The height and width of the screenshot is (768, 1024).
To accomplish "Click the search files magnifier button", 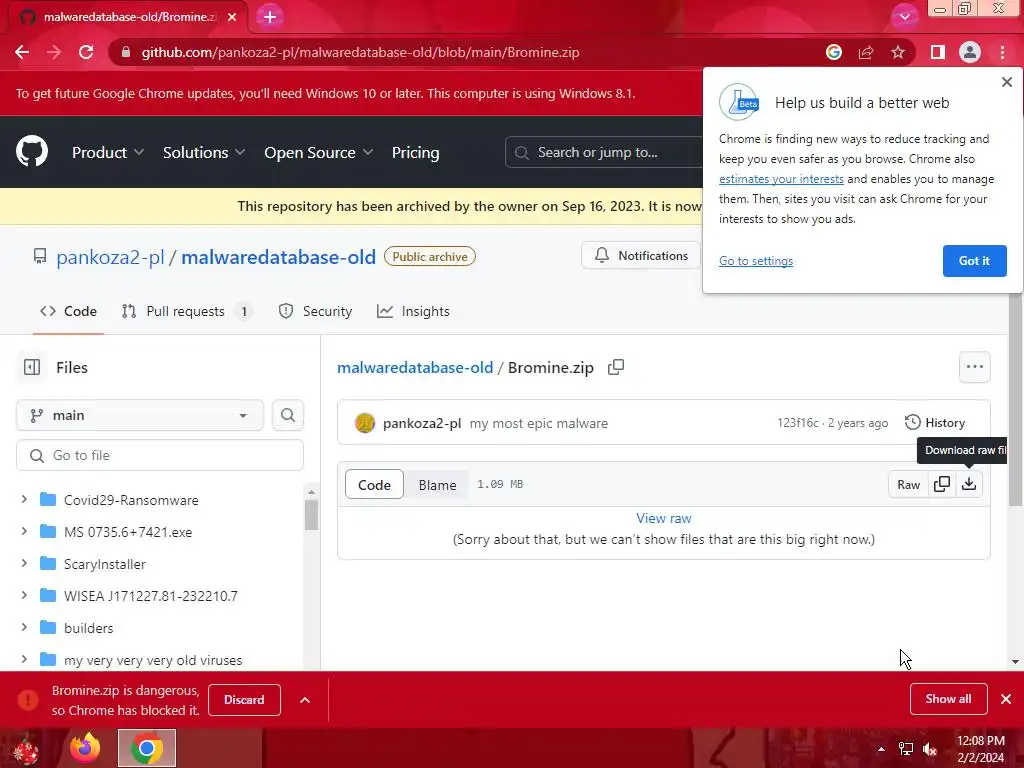I will 288,415.
